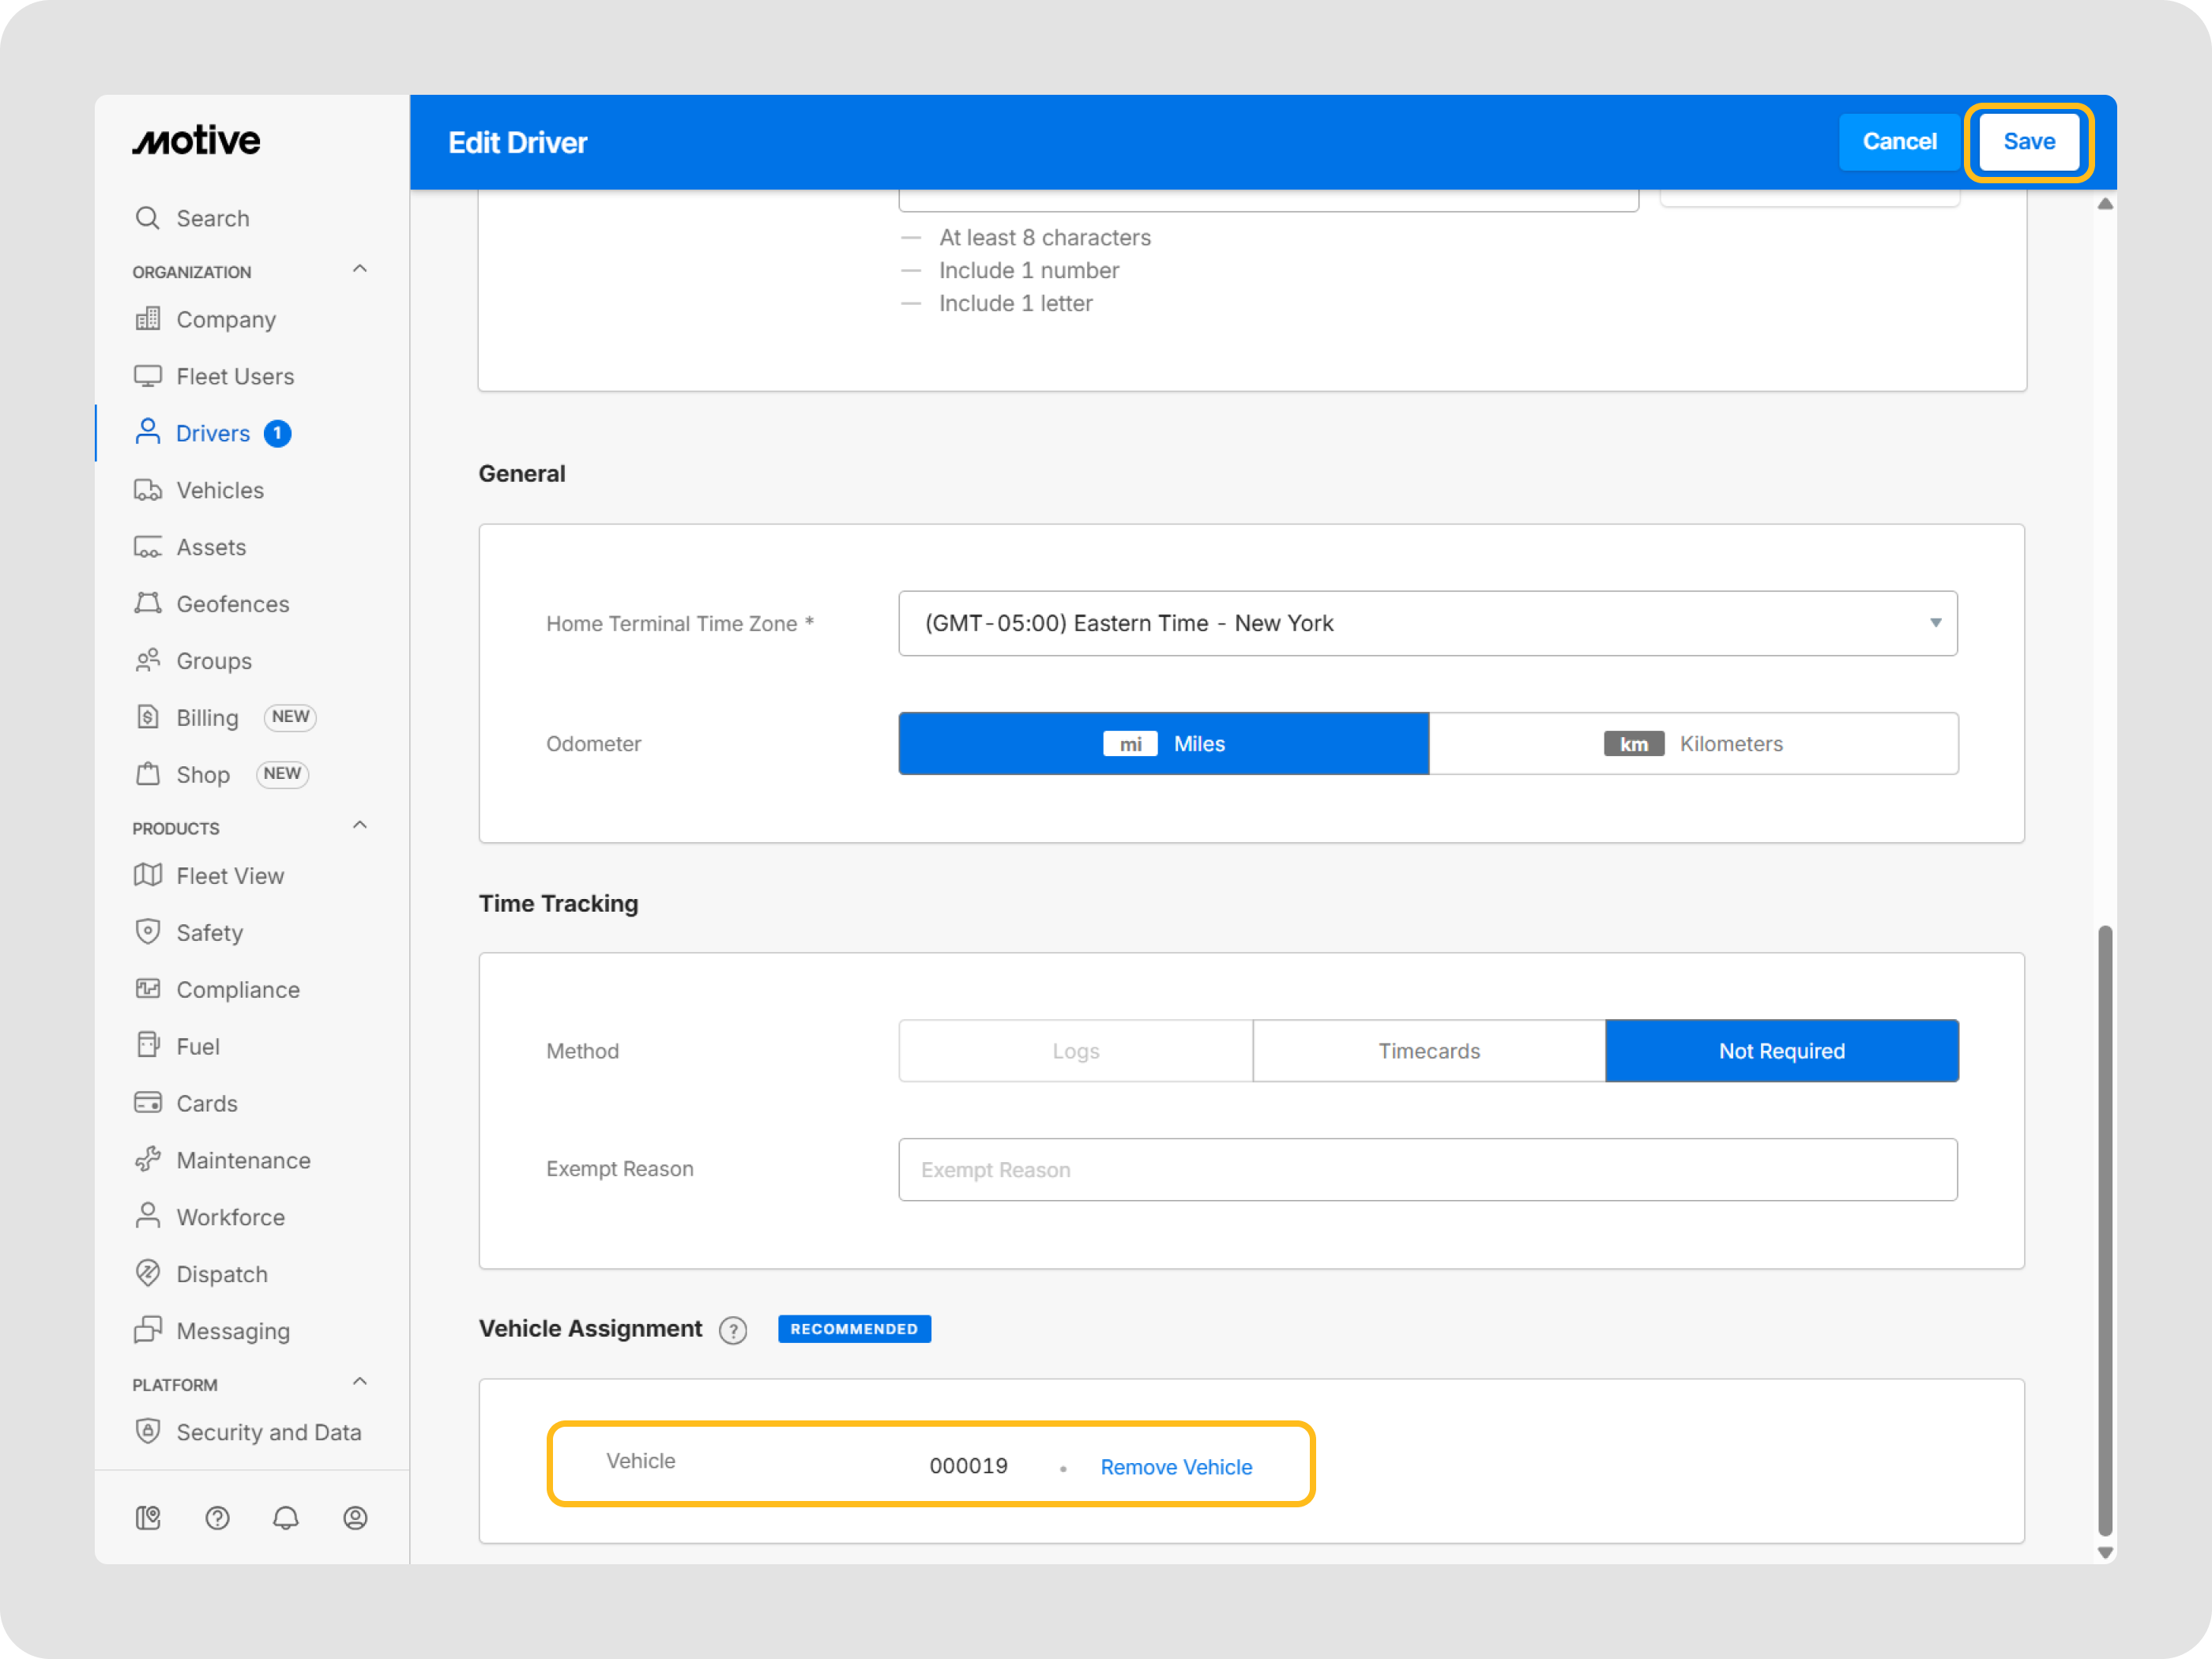Open Fleet Users menu item
The image size is (2212, 1659).
tap(235, 376)
